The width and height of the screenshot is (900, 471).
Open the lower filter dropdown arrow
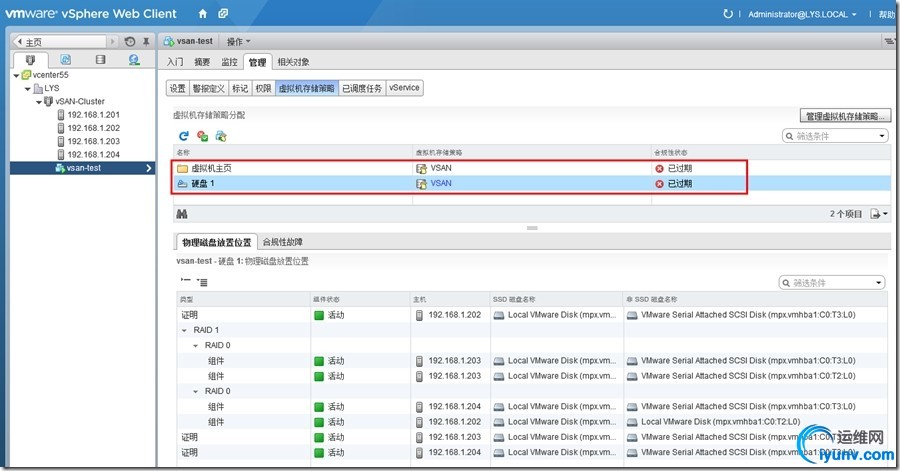(x=879, y=283)
